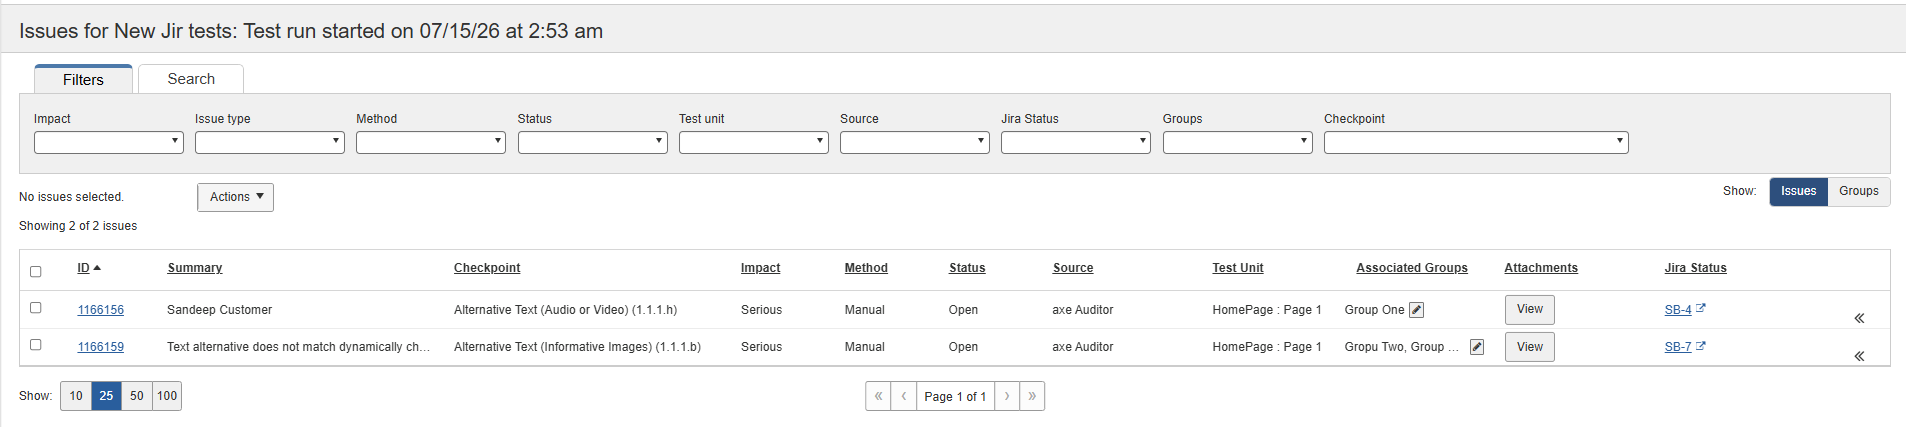Show Groups view toggle
This screenshot has height=427, width=1906.
pyautogui.click(x=1859, y=191)
